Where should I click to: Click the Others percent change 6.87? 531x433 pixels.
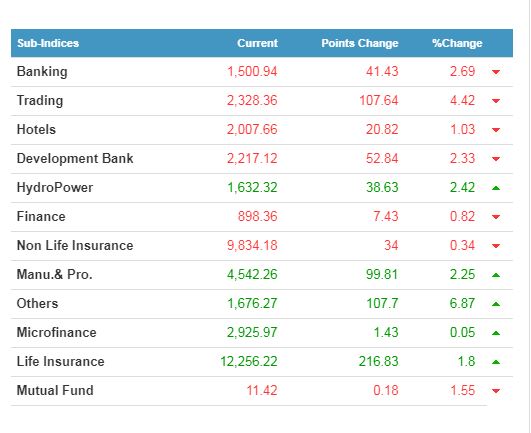point(462,303)
